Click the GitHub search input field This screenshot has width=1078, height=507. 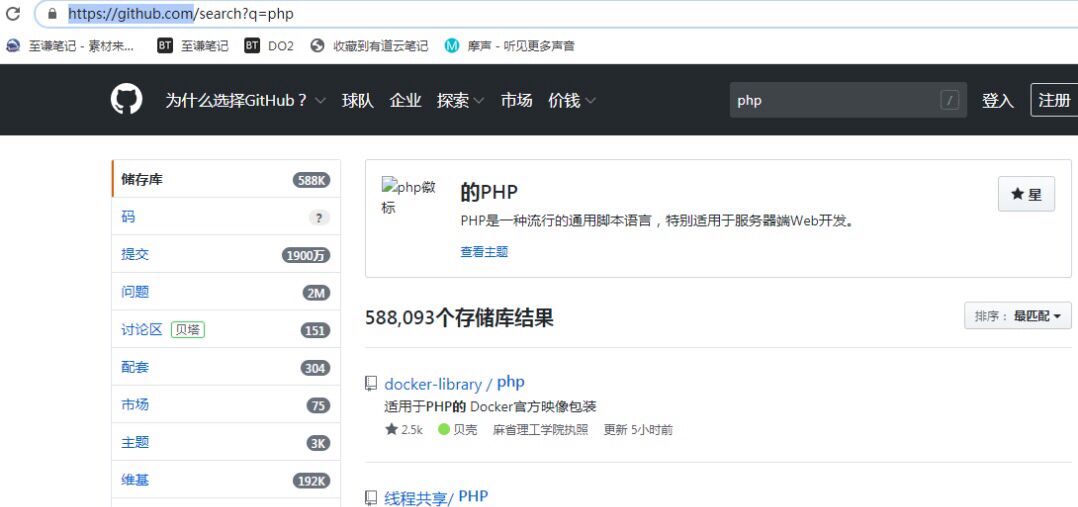pyautogui.click(x=848, y=100)
